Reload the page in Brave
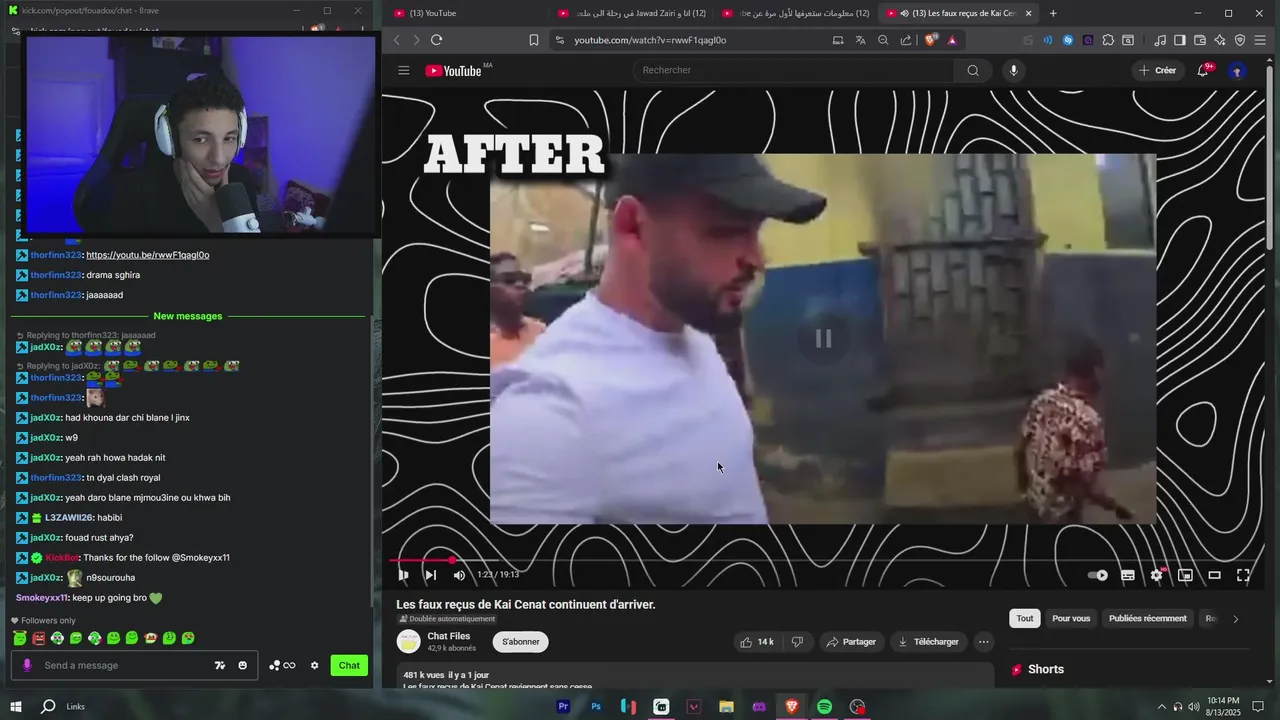This screenshot has width=1280, height=720. (x=436, y=40)
